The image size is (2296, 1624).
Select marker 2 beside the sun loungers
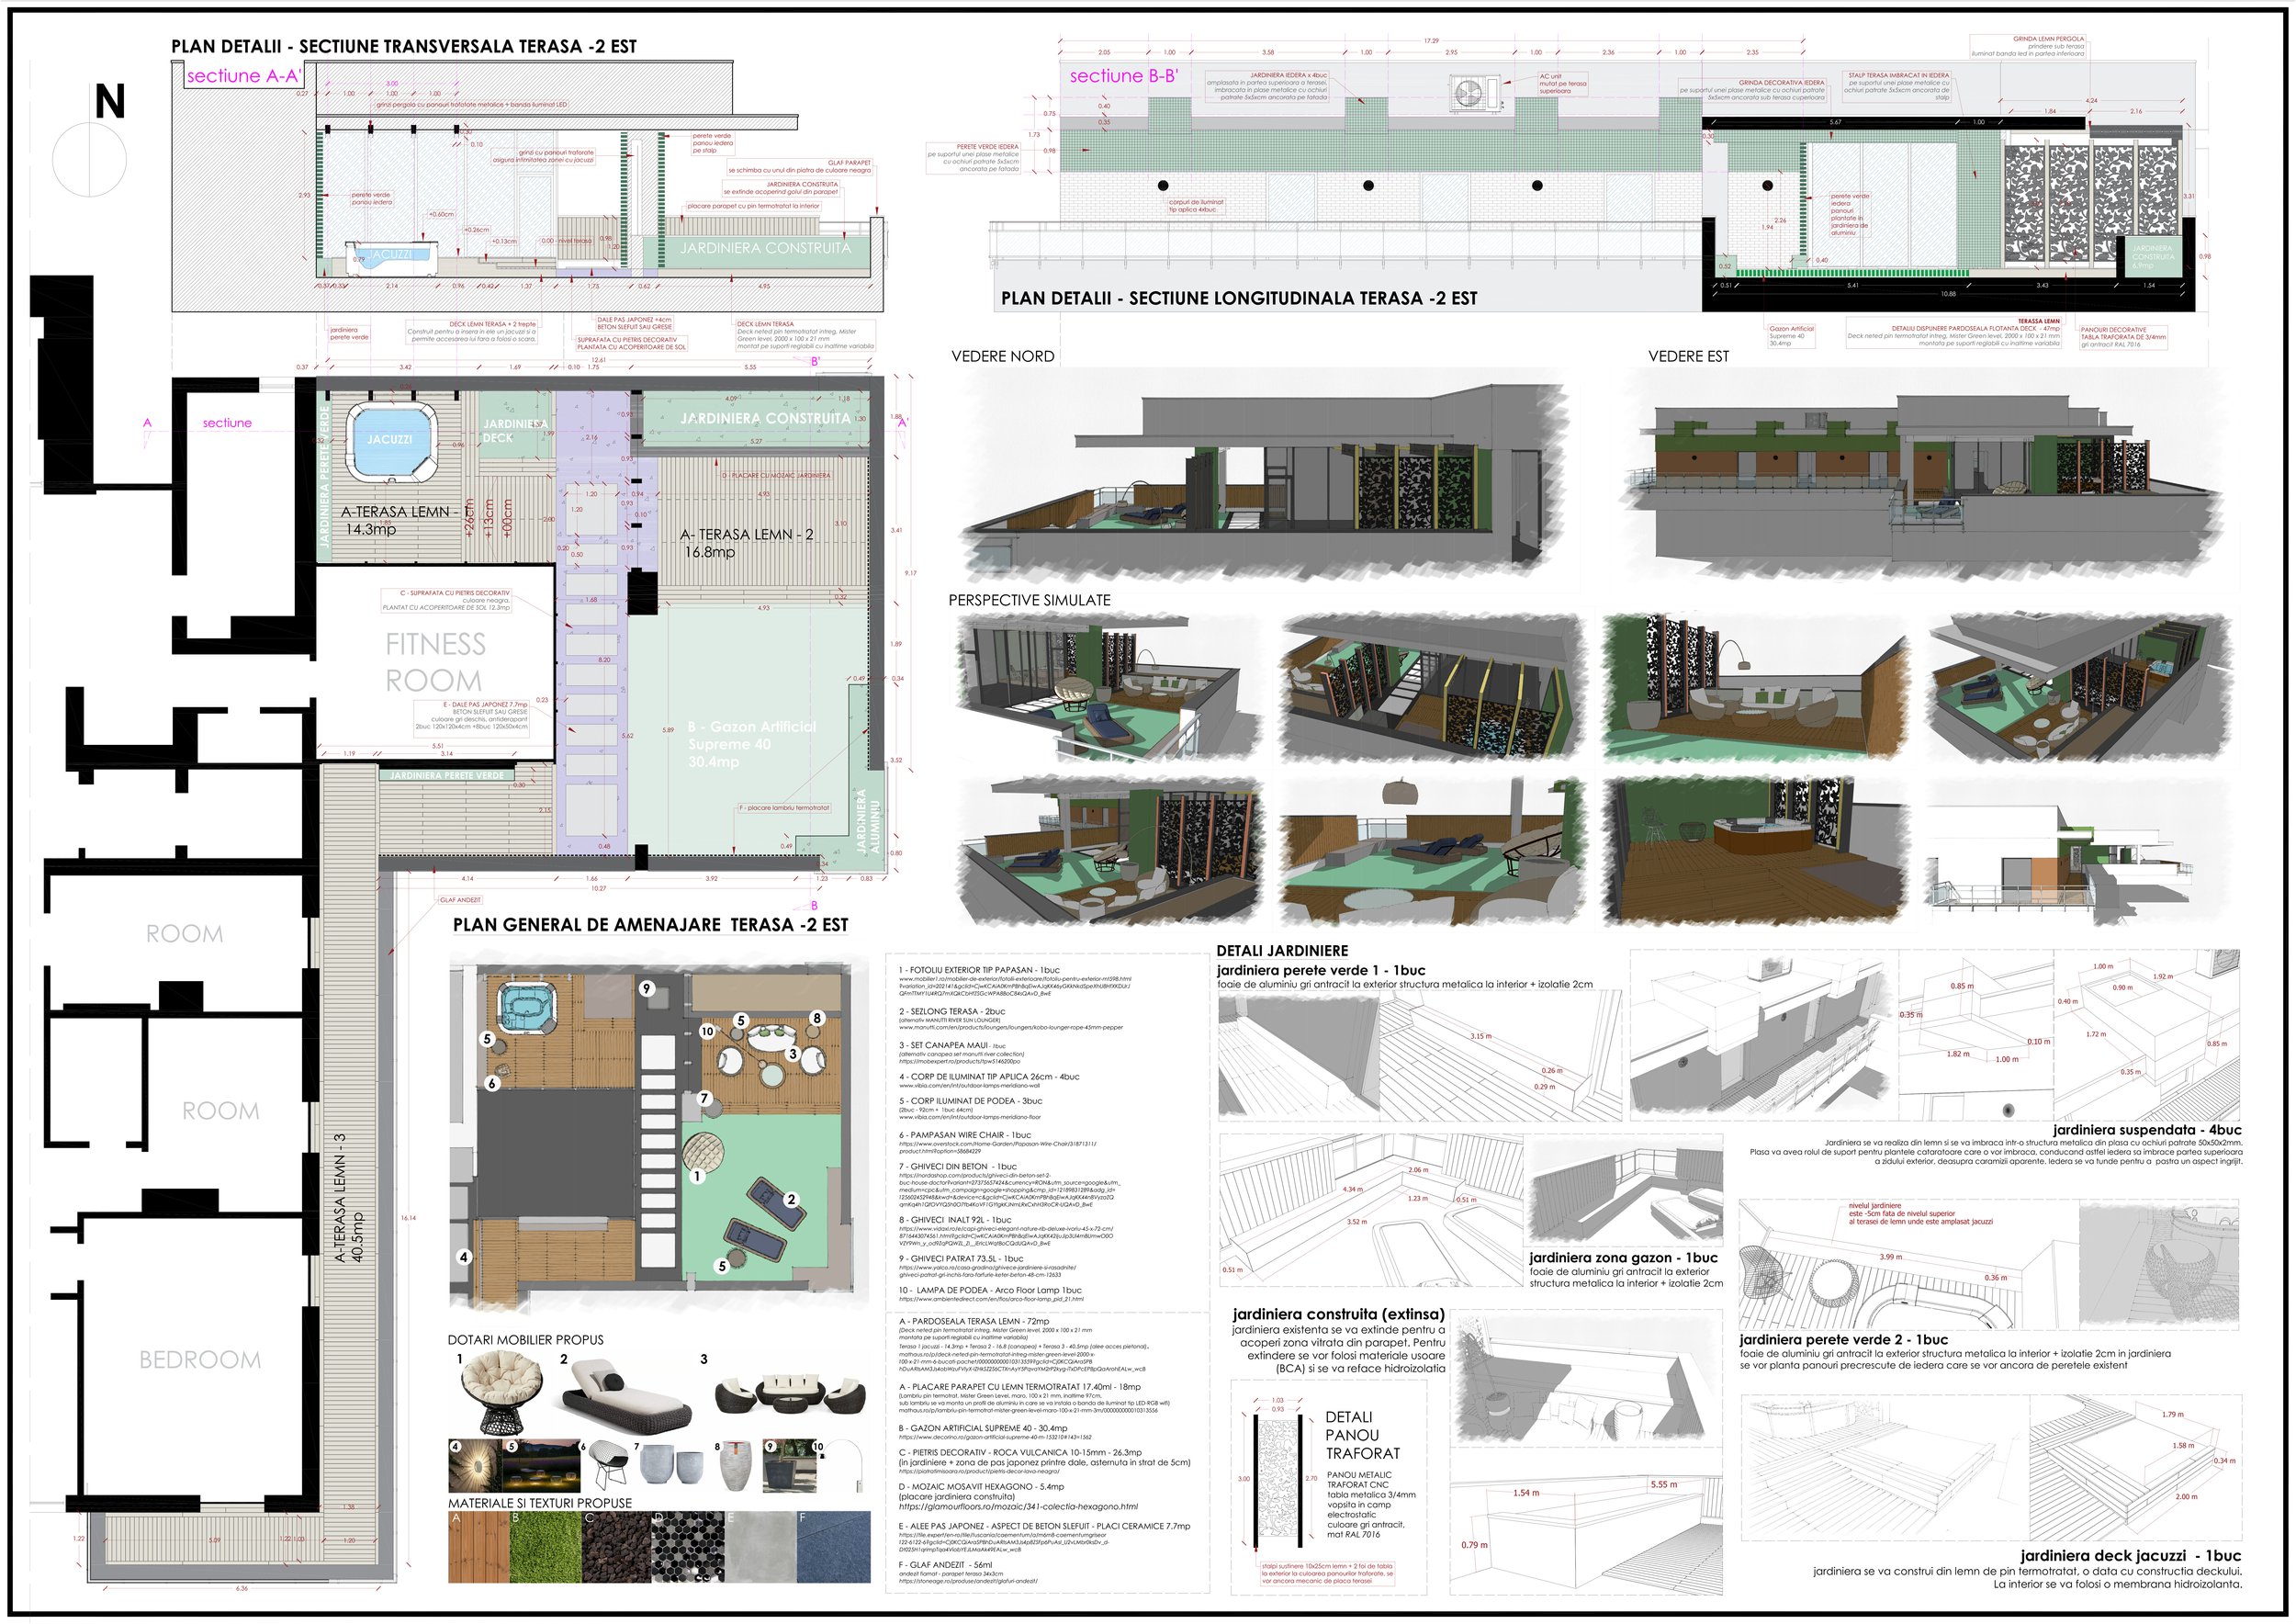point(791,1200)
